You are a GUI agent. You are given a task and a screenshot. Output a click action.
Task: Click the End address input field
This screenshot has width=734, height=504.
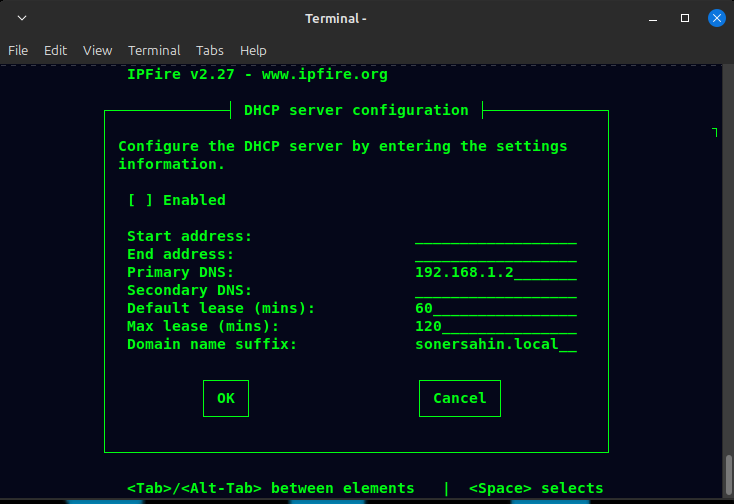(496, 254)
